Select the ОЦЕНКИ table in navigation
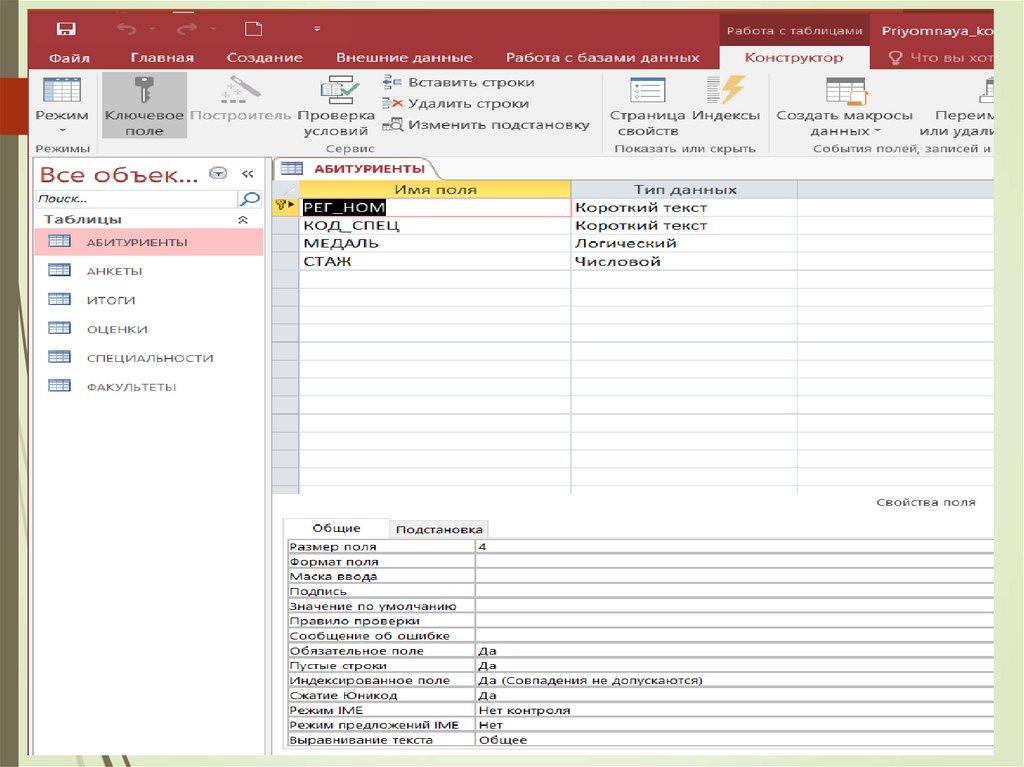 [117, 329]
